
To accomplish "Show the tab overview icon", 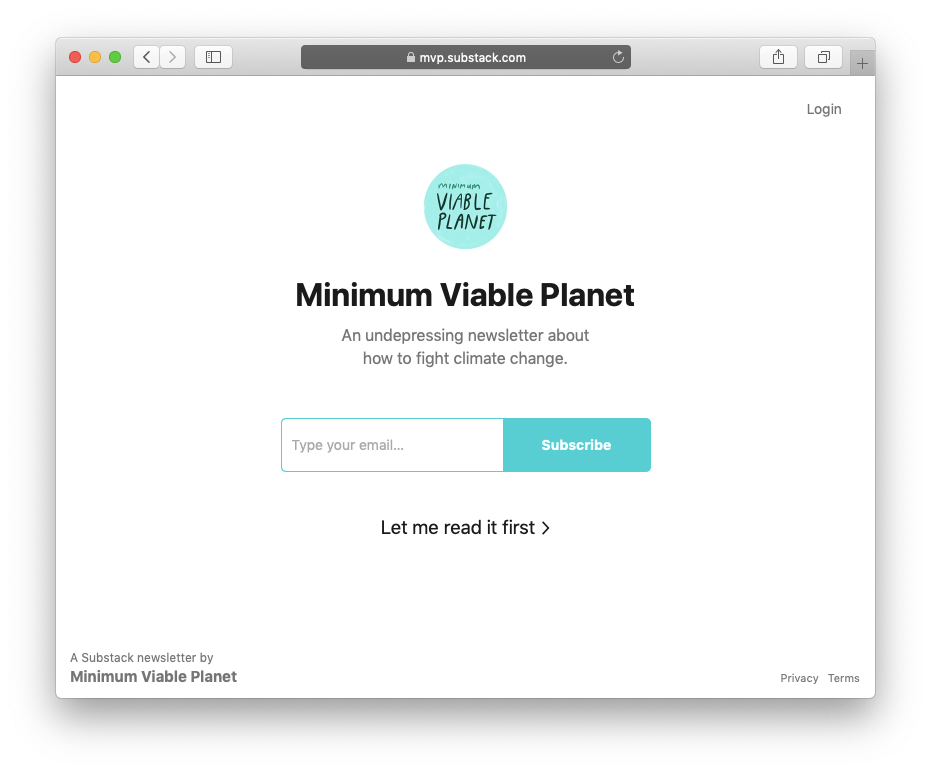I will [824, 57].
